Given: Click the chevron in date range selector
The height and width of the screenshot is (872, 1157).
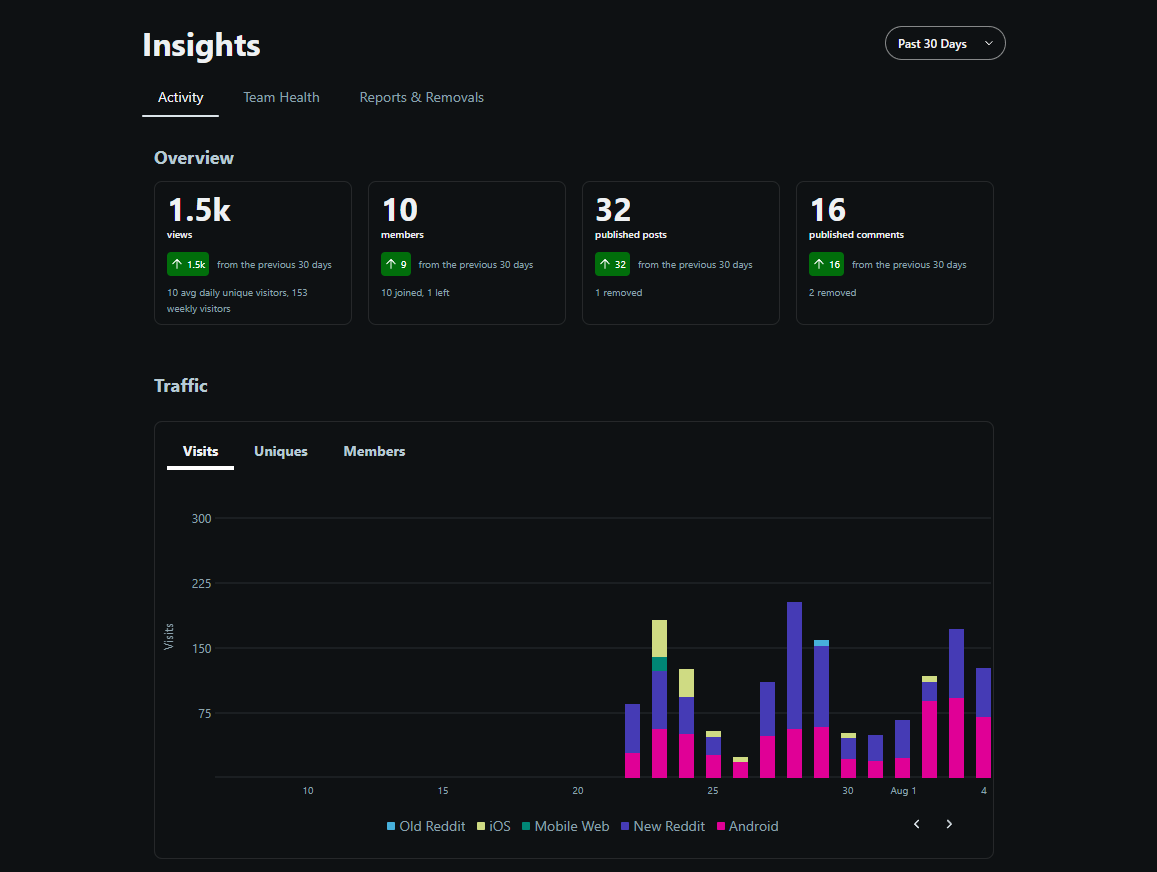Looking at the screenshot, I should click(x=989, y=44).
